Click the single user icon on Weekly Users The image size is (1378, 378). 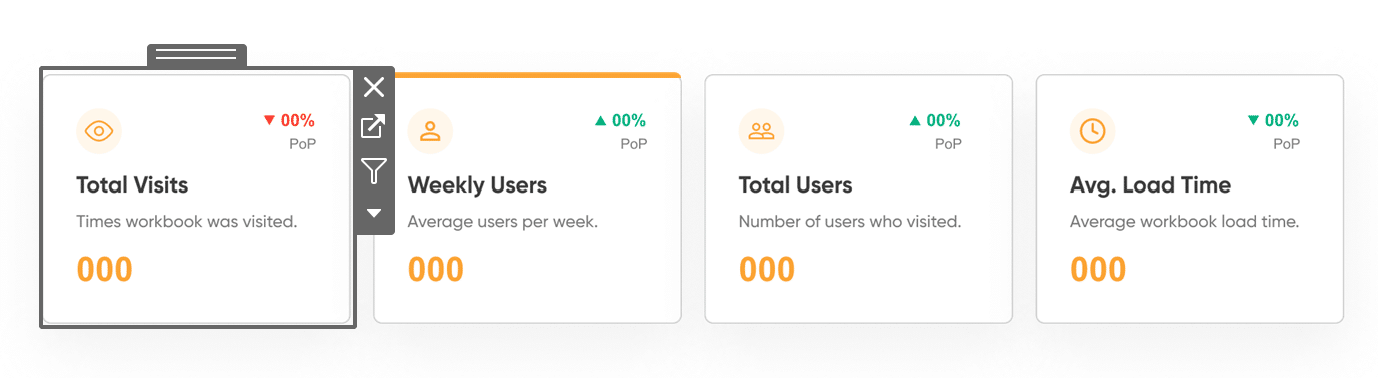click(430, 131)
